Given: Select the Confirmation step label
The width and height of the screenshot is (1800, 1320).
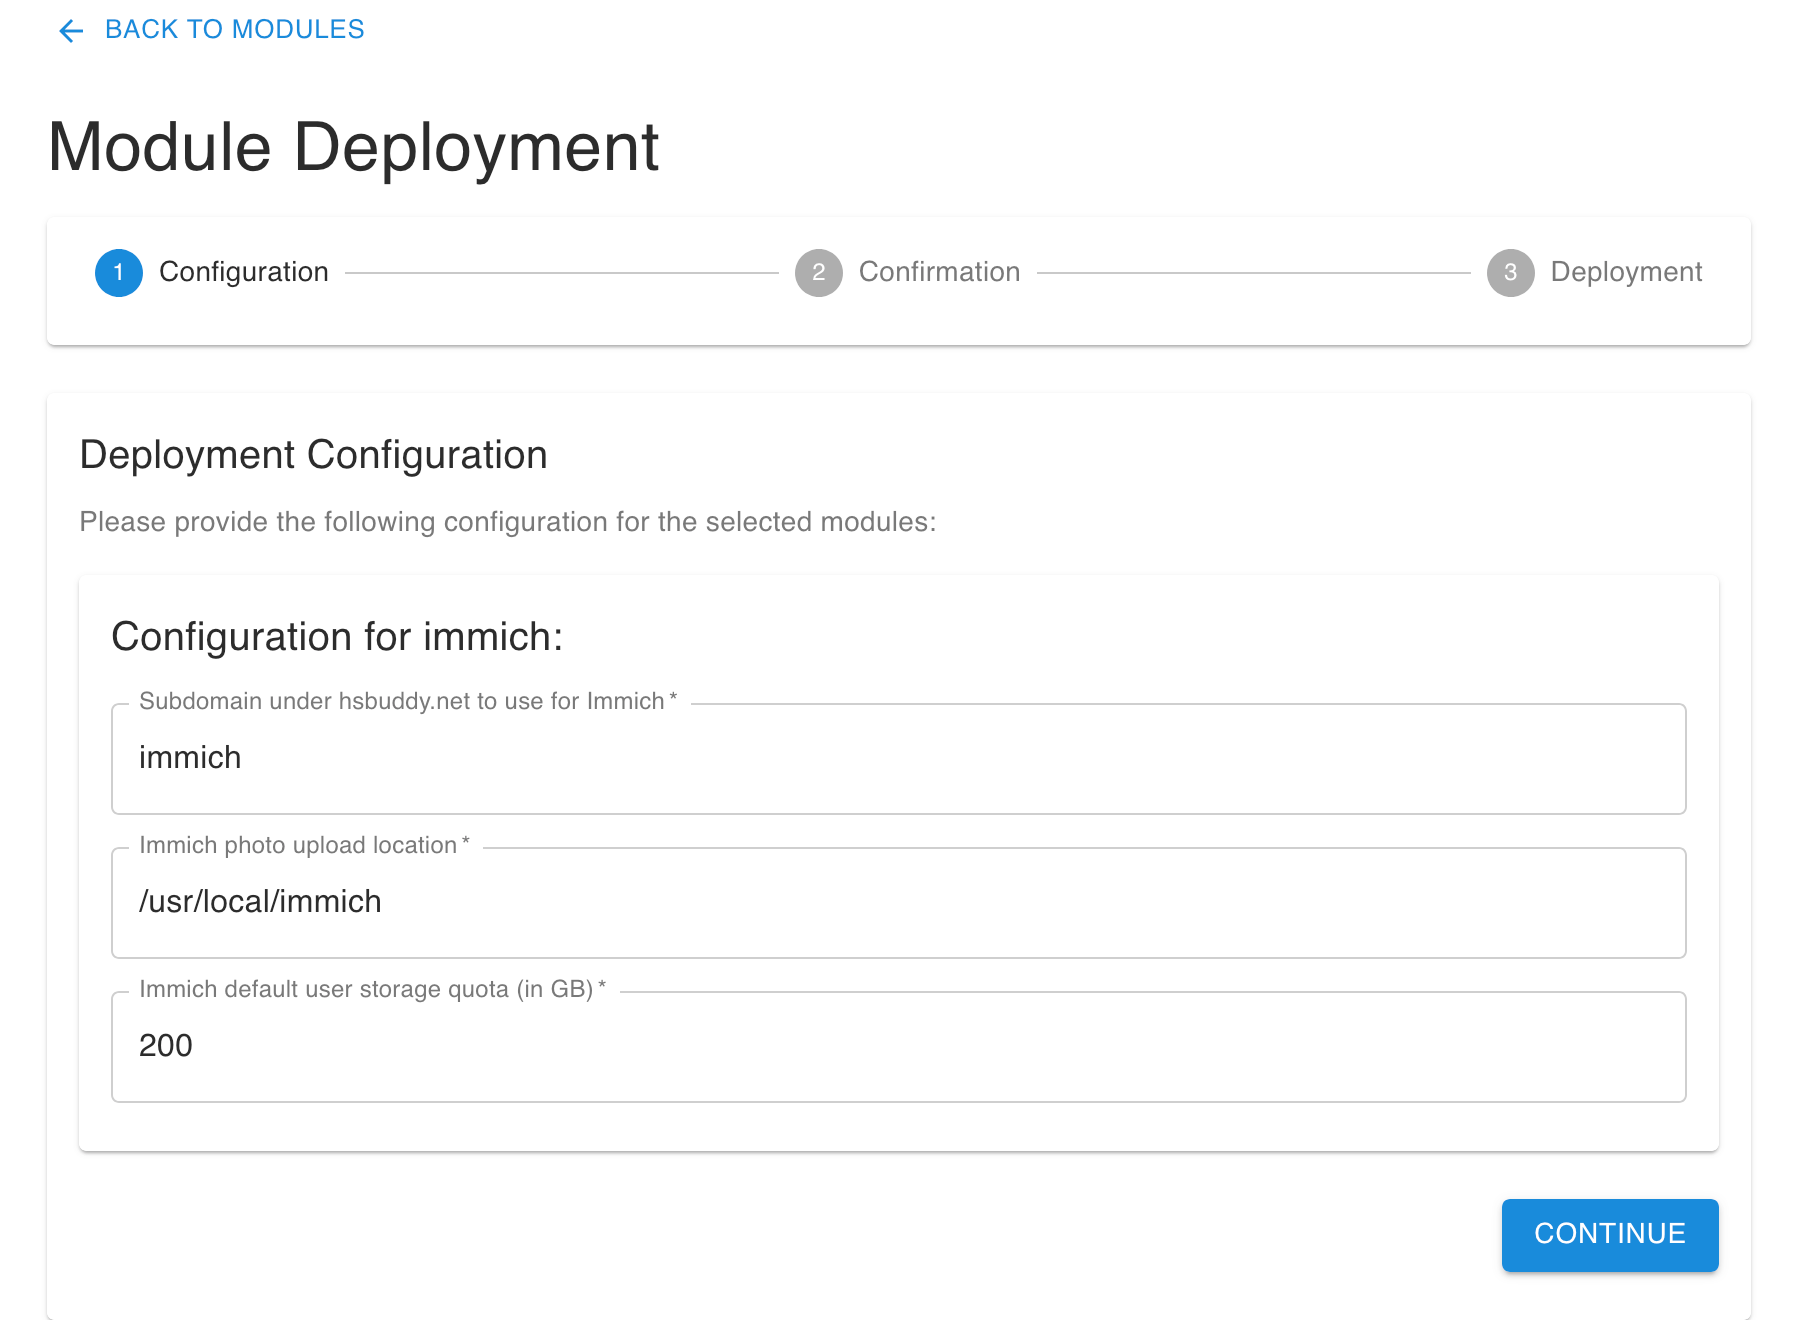Looking at the screenshot, I should click(939, 272).
